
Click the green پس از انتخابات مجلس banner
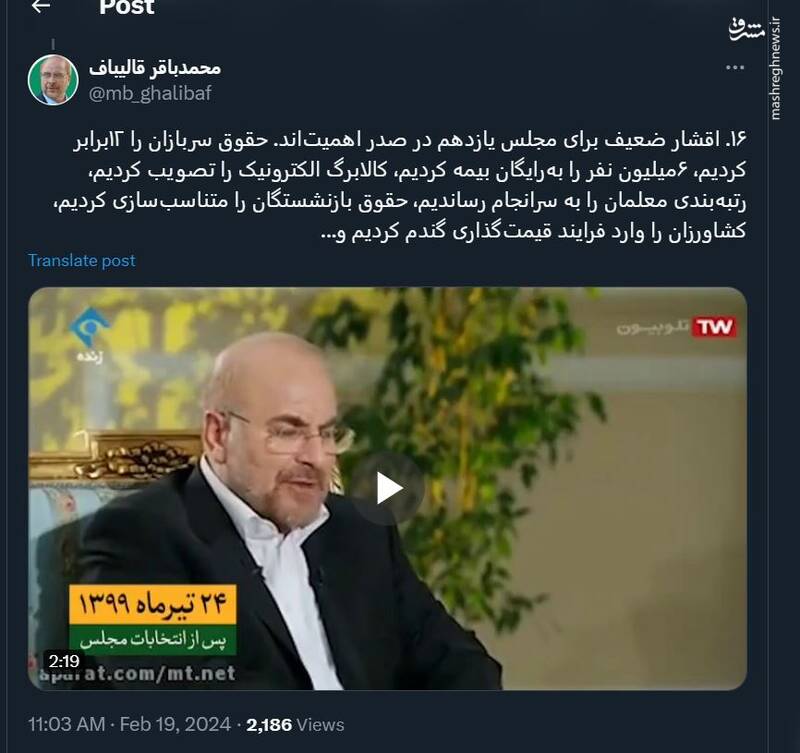[153, 640]
